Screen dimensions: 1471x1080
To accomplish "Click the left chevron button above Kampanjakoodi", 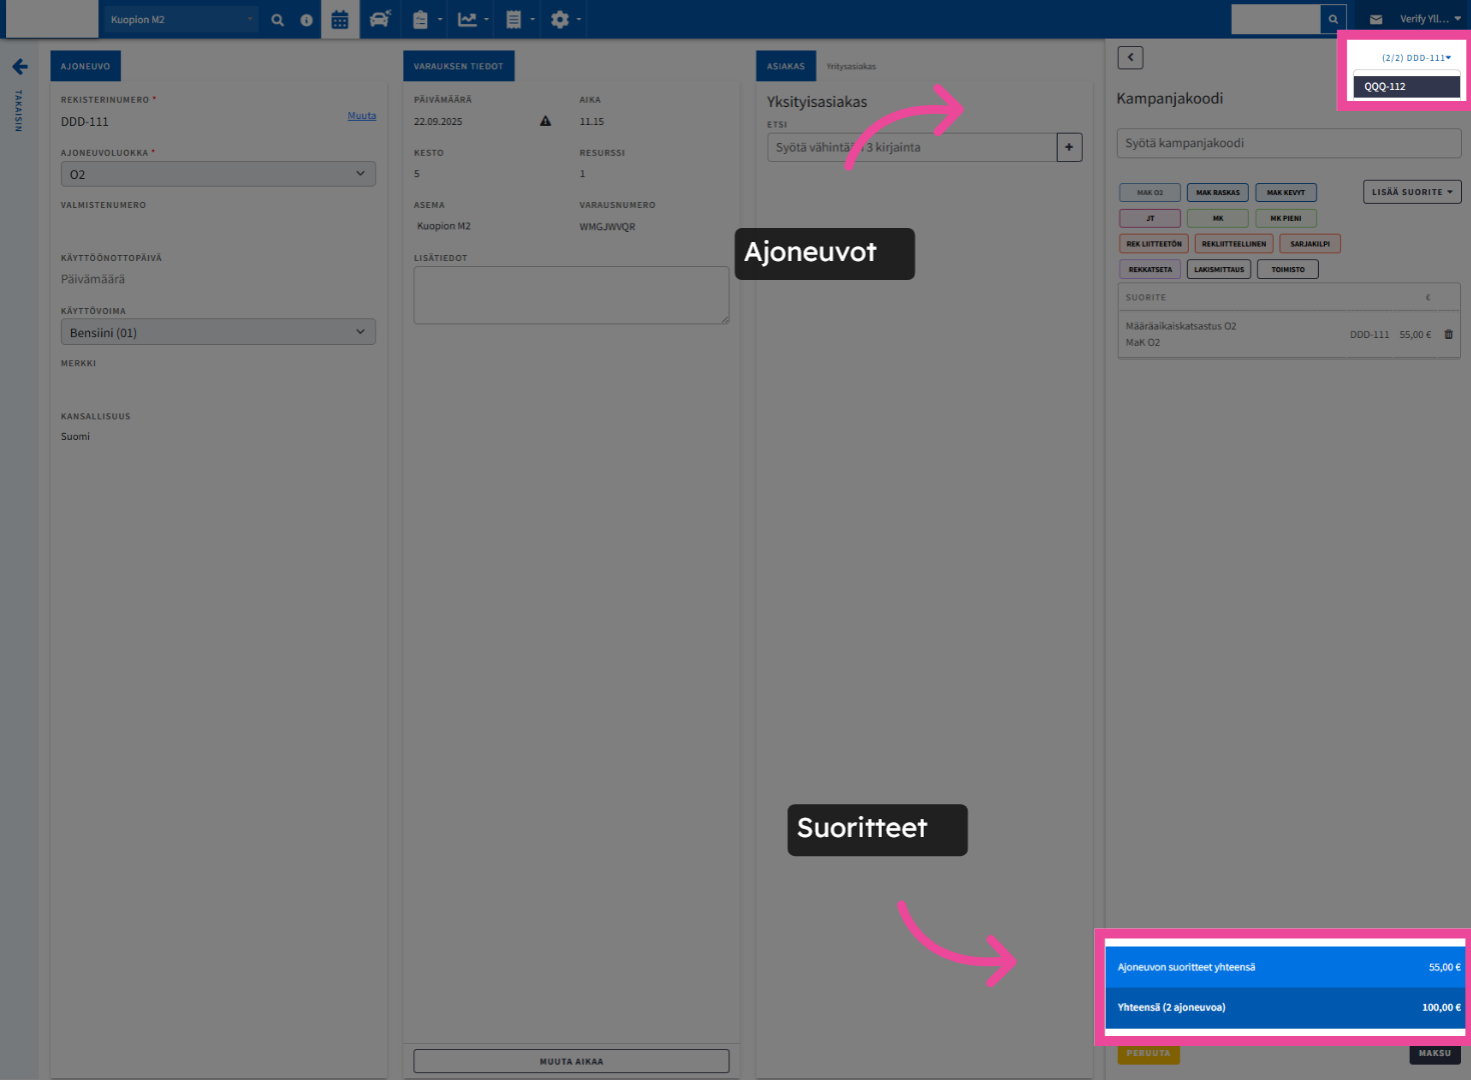I will click(1130, 58).
